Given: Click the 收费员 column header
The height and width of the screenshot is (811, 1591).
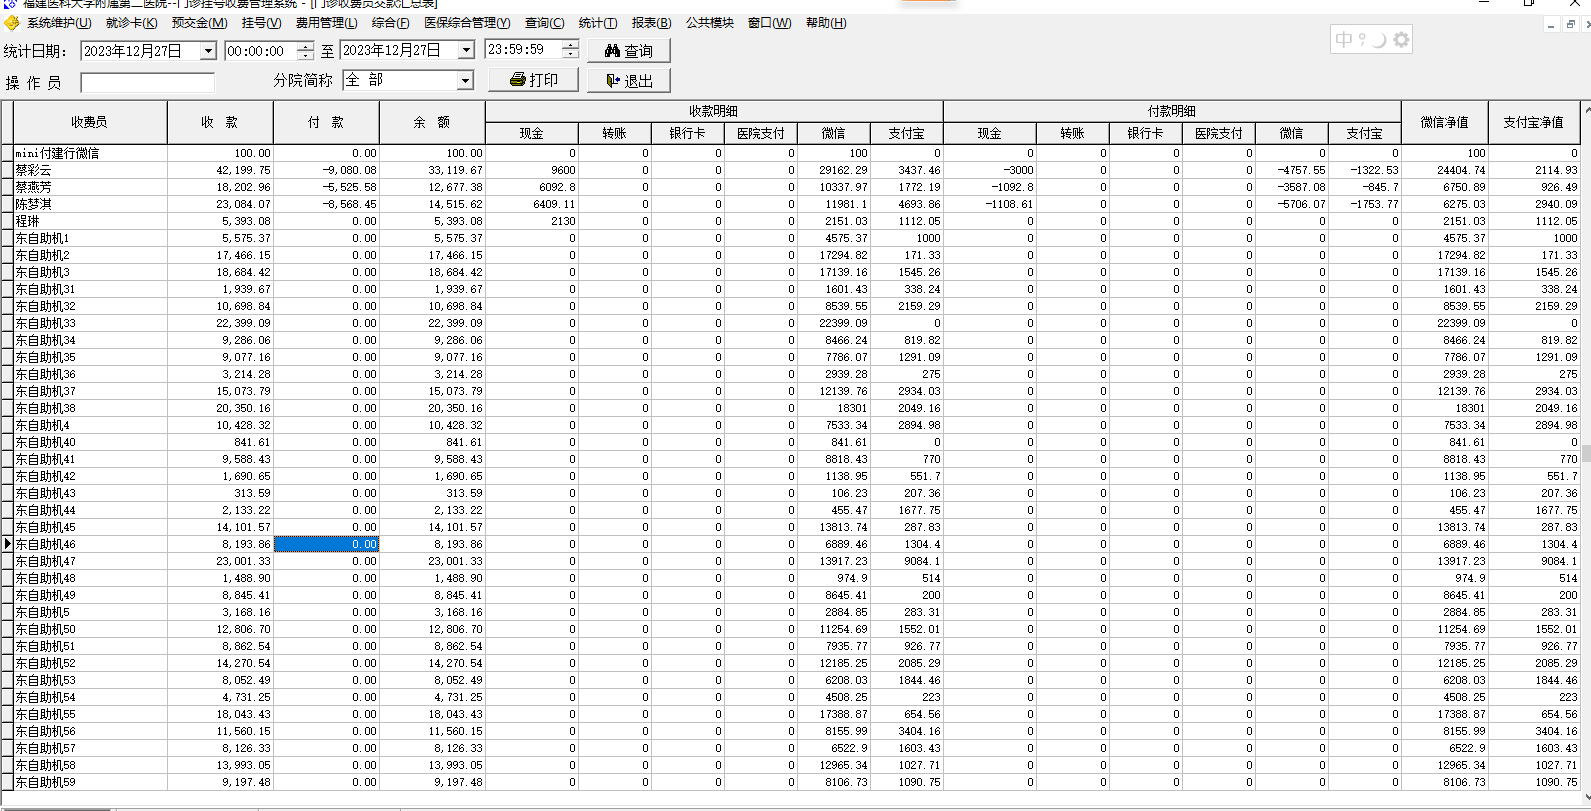Looking at the screenshot, I should [x=89, y=122].
